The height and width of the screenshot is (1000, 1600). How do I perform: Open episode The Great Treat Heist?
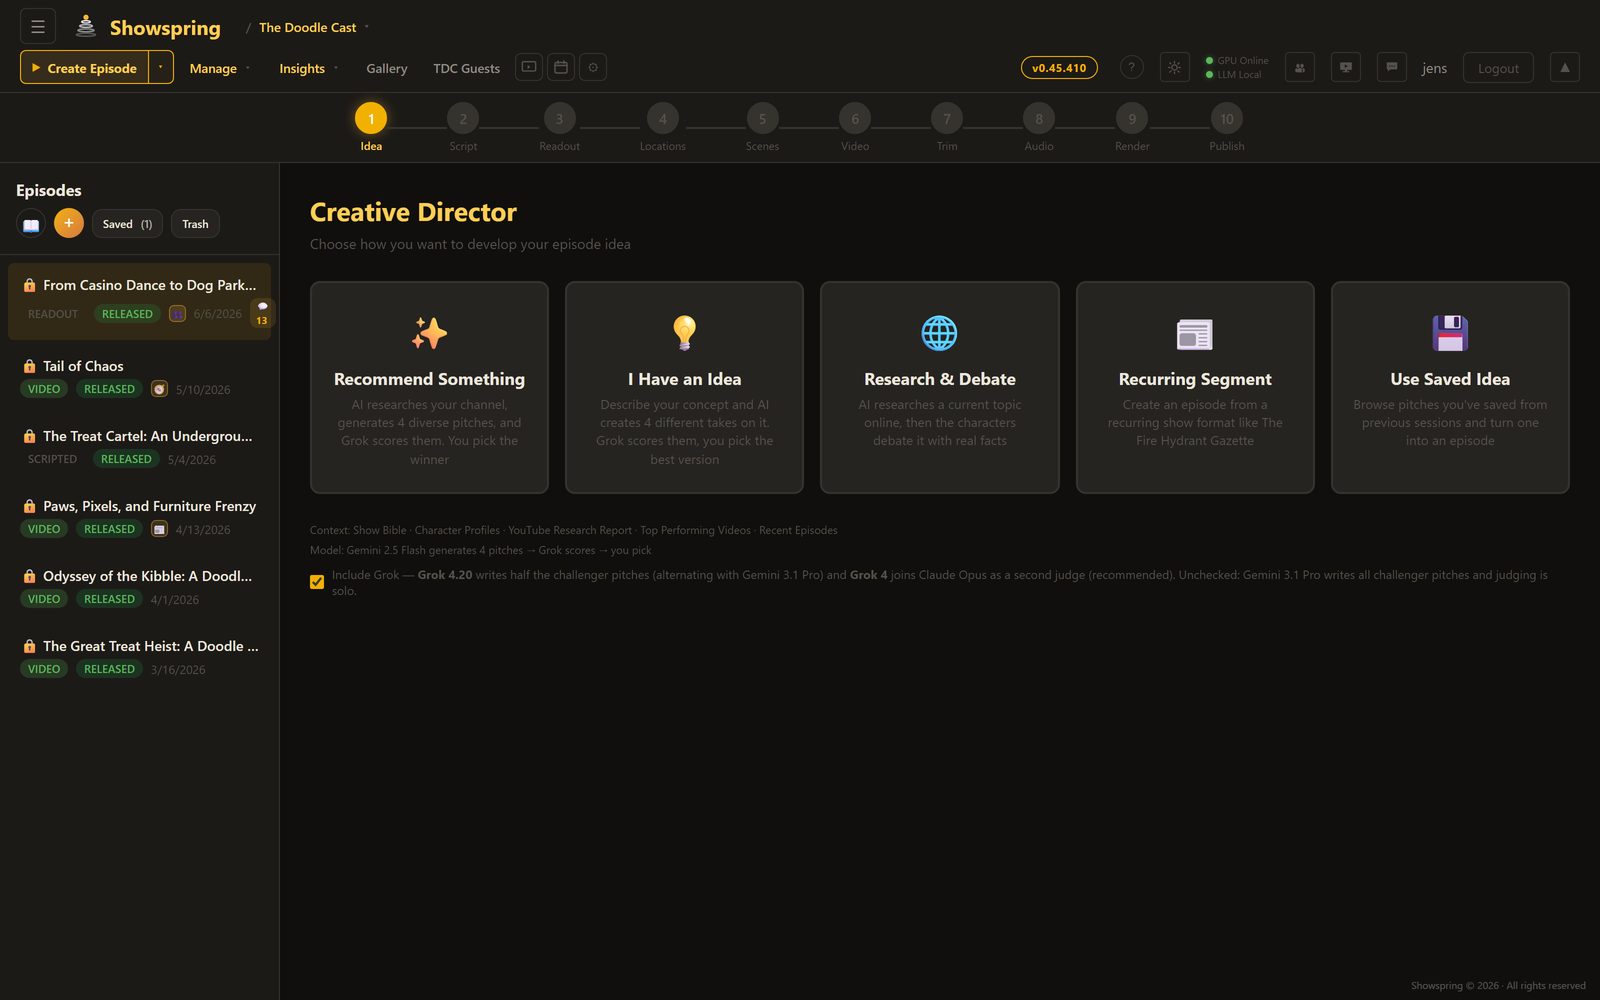[139, 657]
